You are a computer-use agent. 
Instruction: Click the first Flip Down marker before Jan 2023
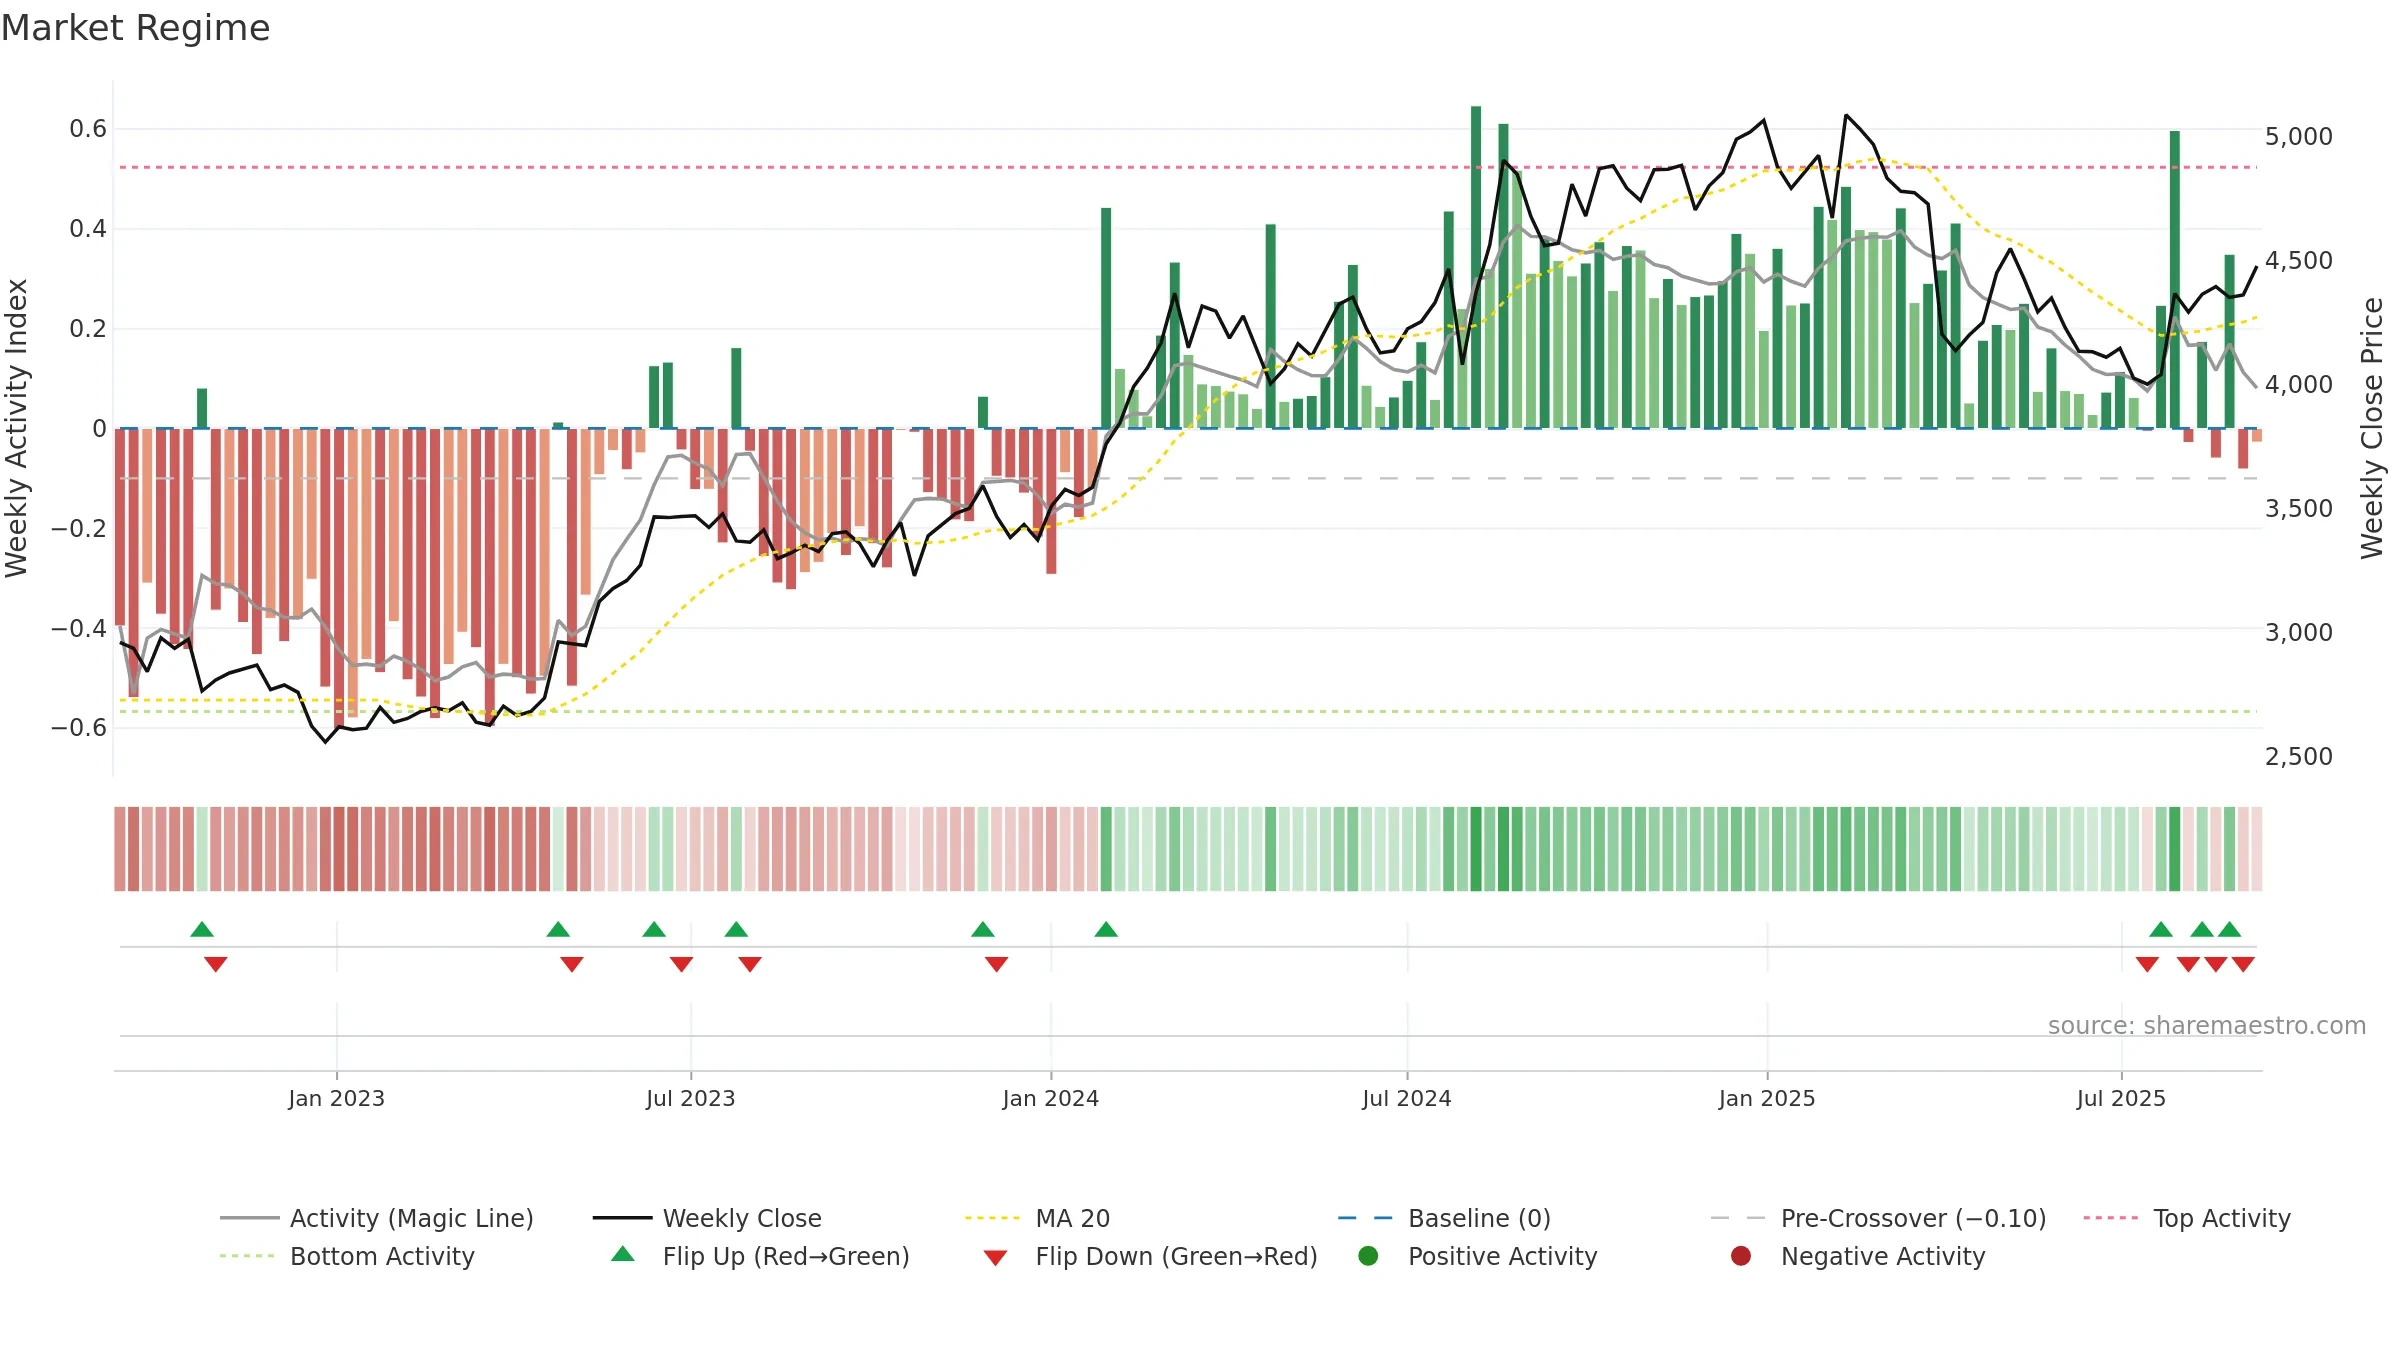pyautogui.click(x=216, y=964)
